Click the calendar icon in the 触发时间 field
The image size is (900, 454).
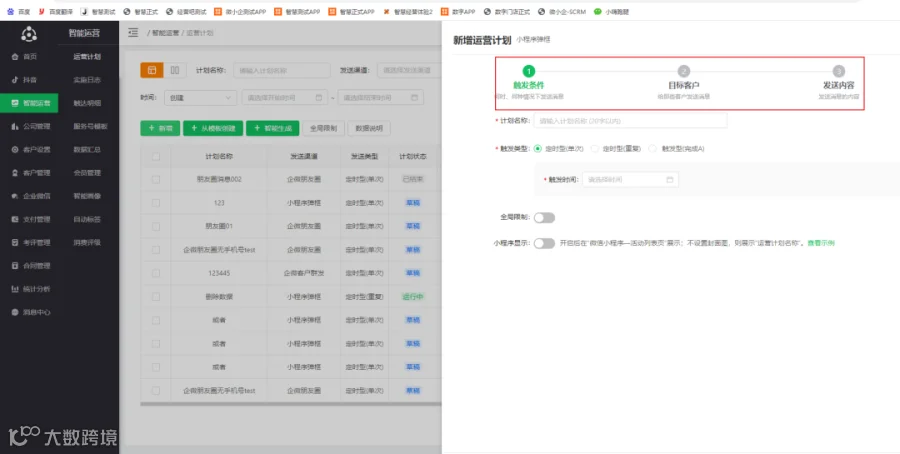[x=669, y=180]
